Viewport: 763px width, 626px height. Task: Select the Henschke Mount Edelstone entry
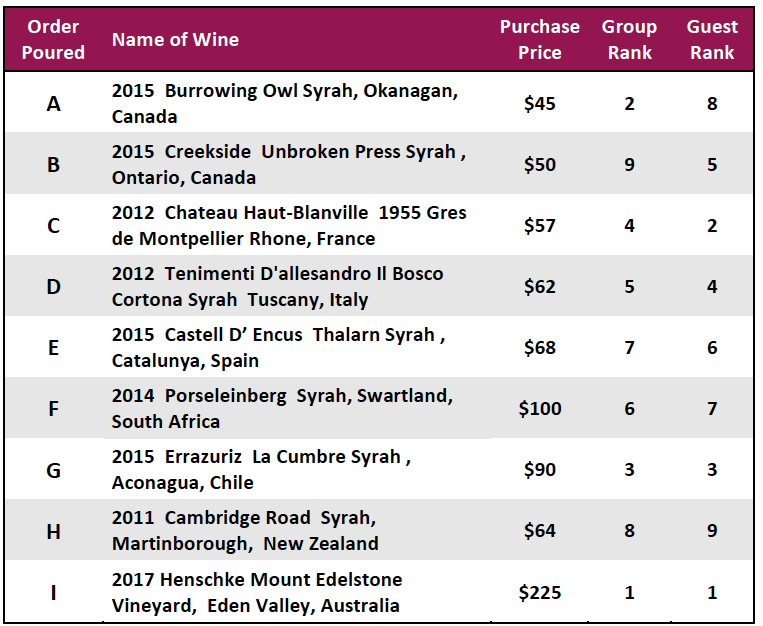click(x=257, y=592)
